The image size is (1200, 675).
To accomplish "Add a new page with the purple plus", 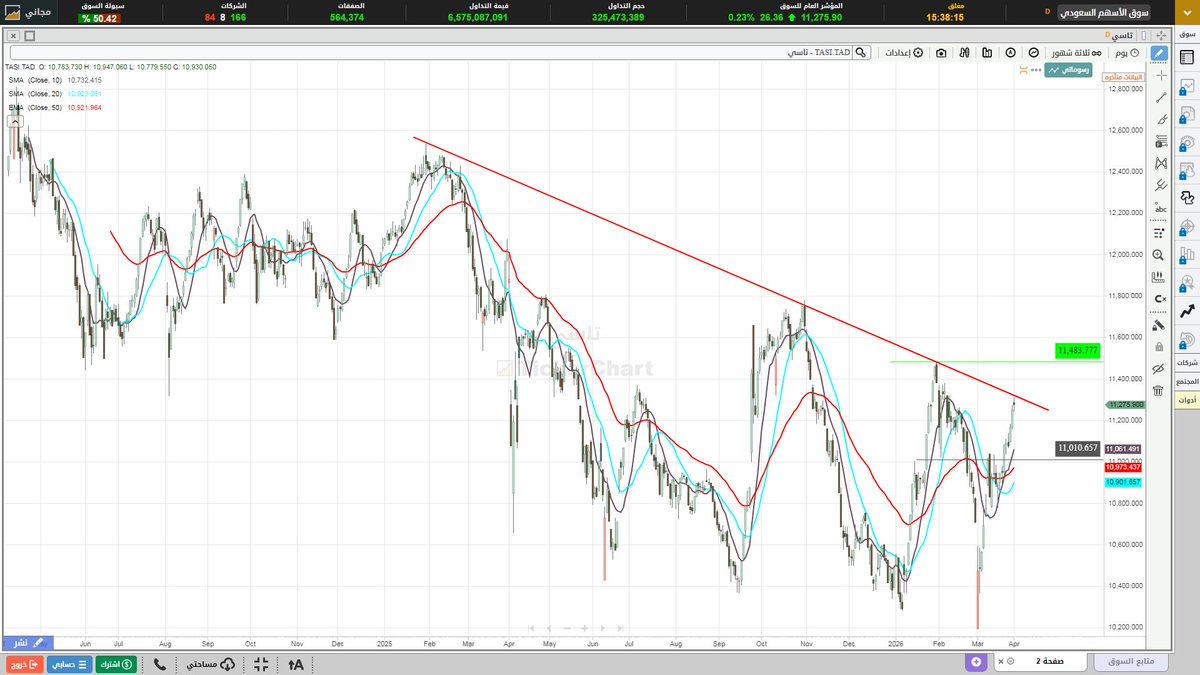I will pyautogui.click(x=976, y=662).
